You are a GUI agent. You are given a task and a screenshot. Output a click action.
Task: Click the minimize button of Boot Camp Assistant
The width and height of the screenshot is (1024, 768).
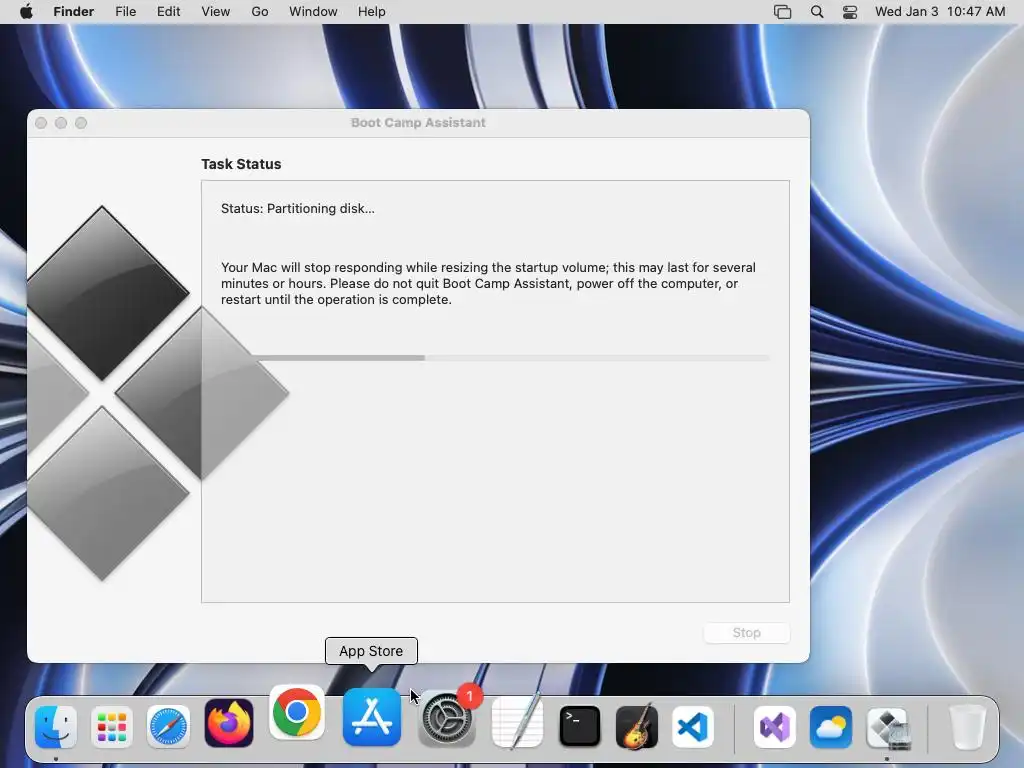61,123
